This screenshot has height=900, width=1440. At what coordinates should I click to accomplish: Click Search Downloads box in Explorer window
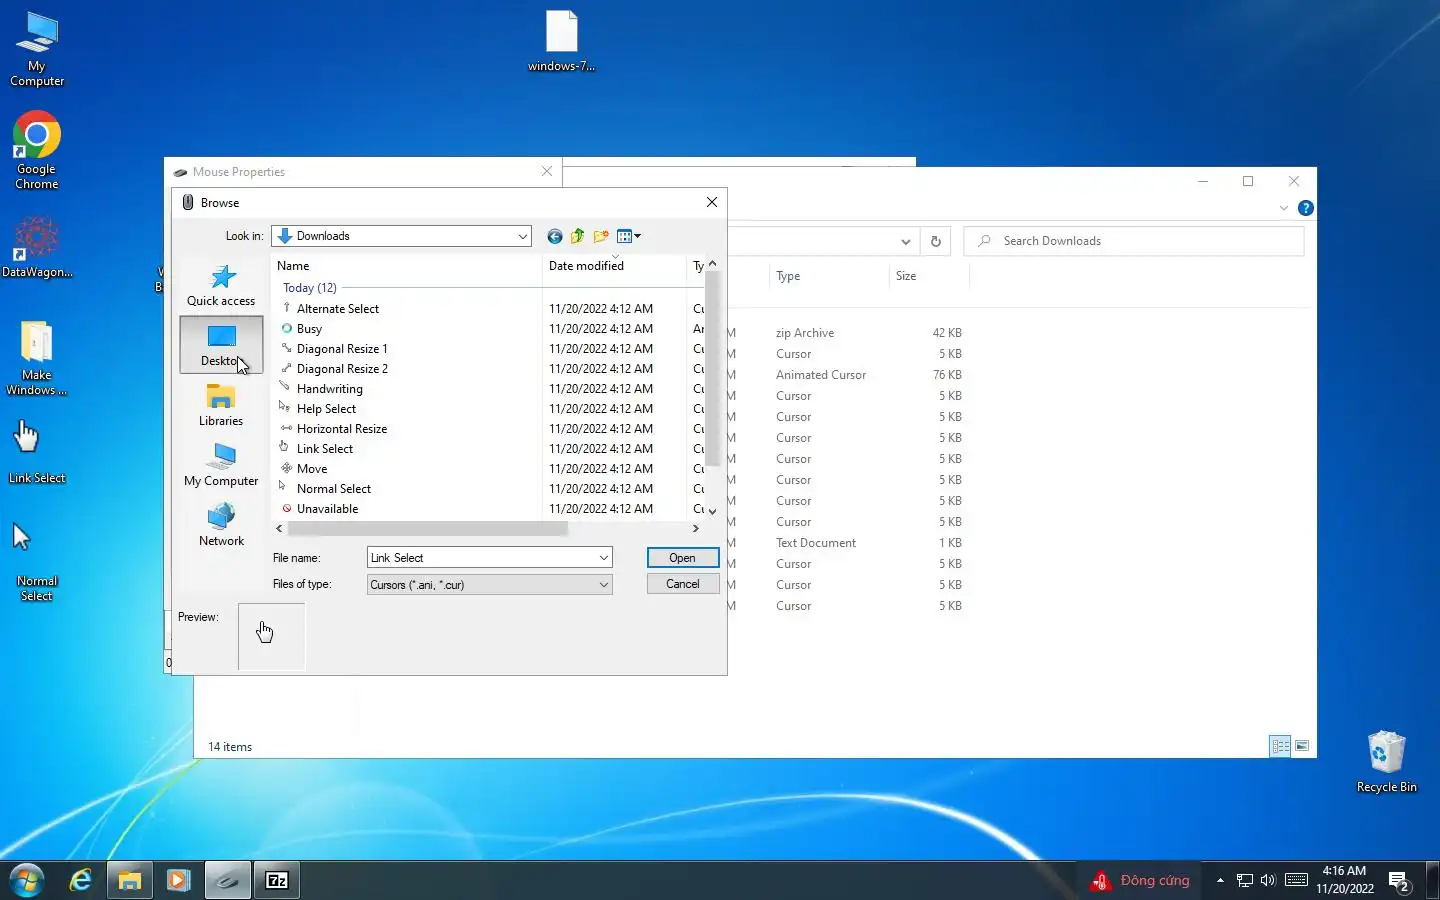click(x=1134, y=241)
